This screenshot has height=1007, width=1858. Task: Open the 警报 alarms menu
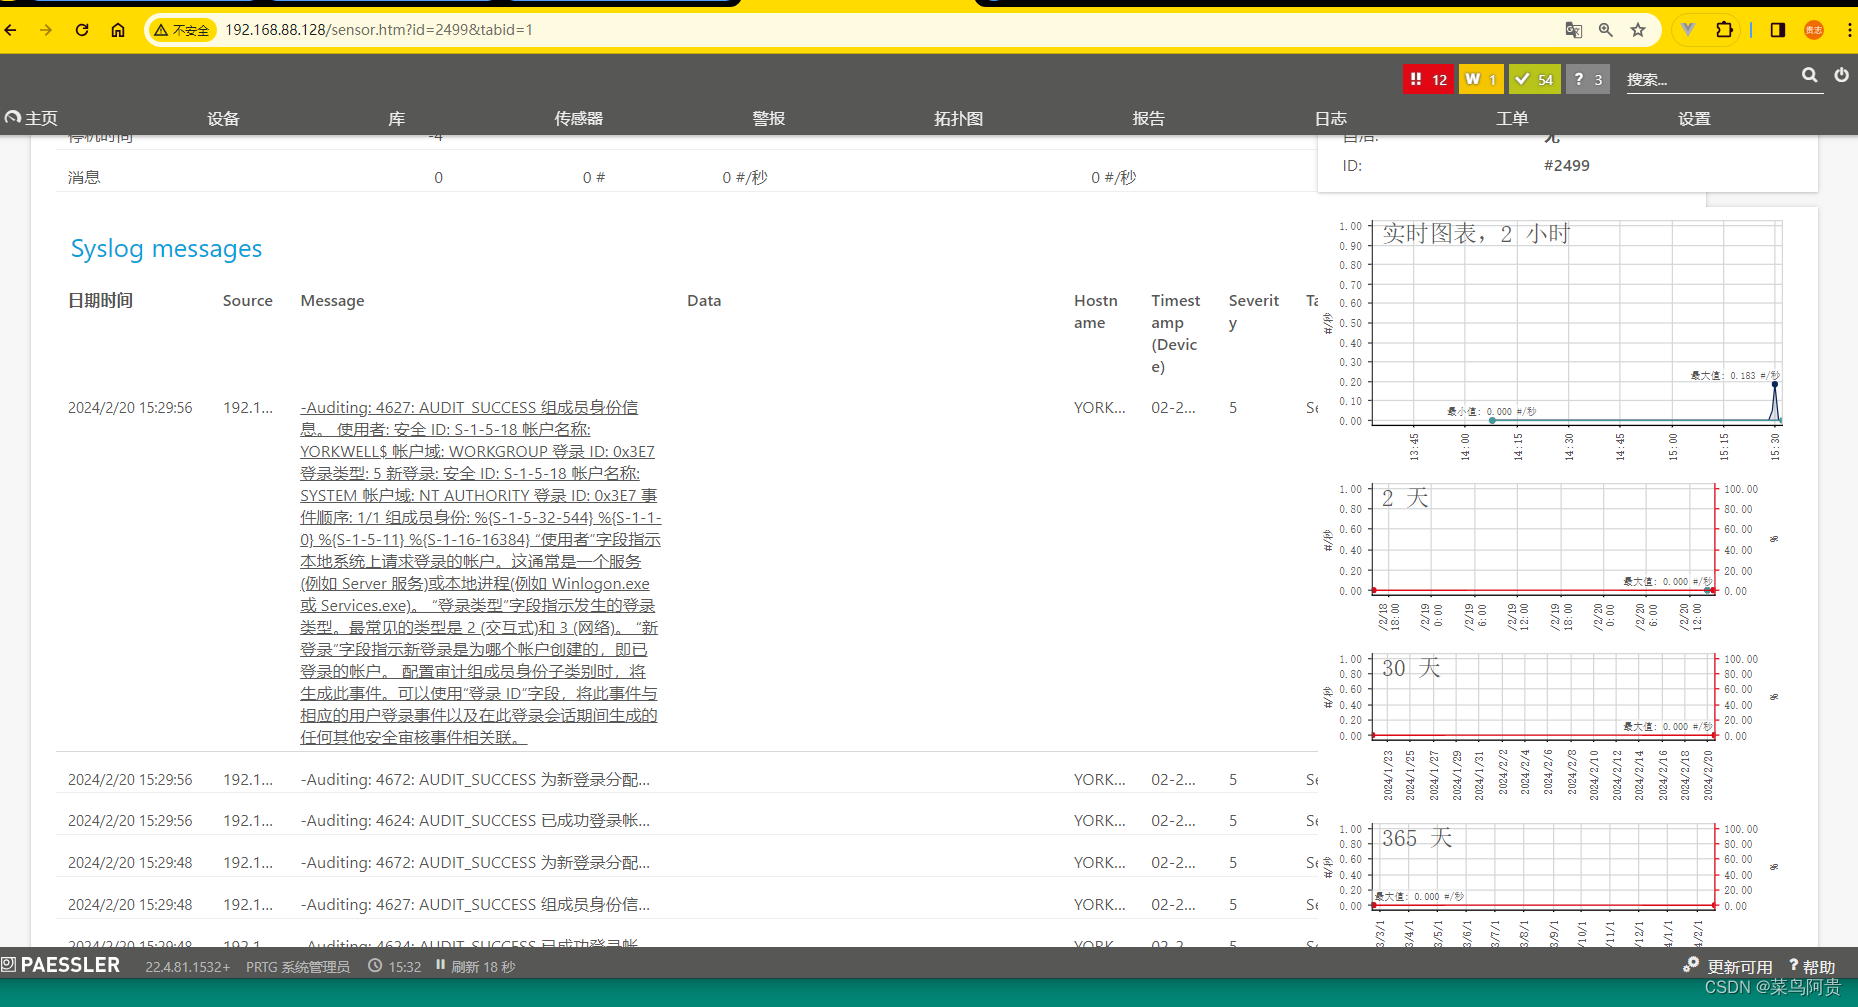tap(768, 118)
